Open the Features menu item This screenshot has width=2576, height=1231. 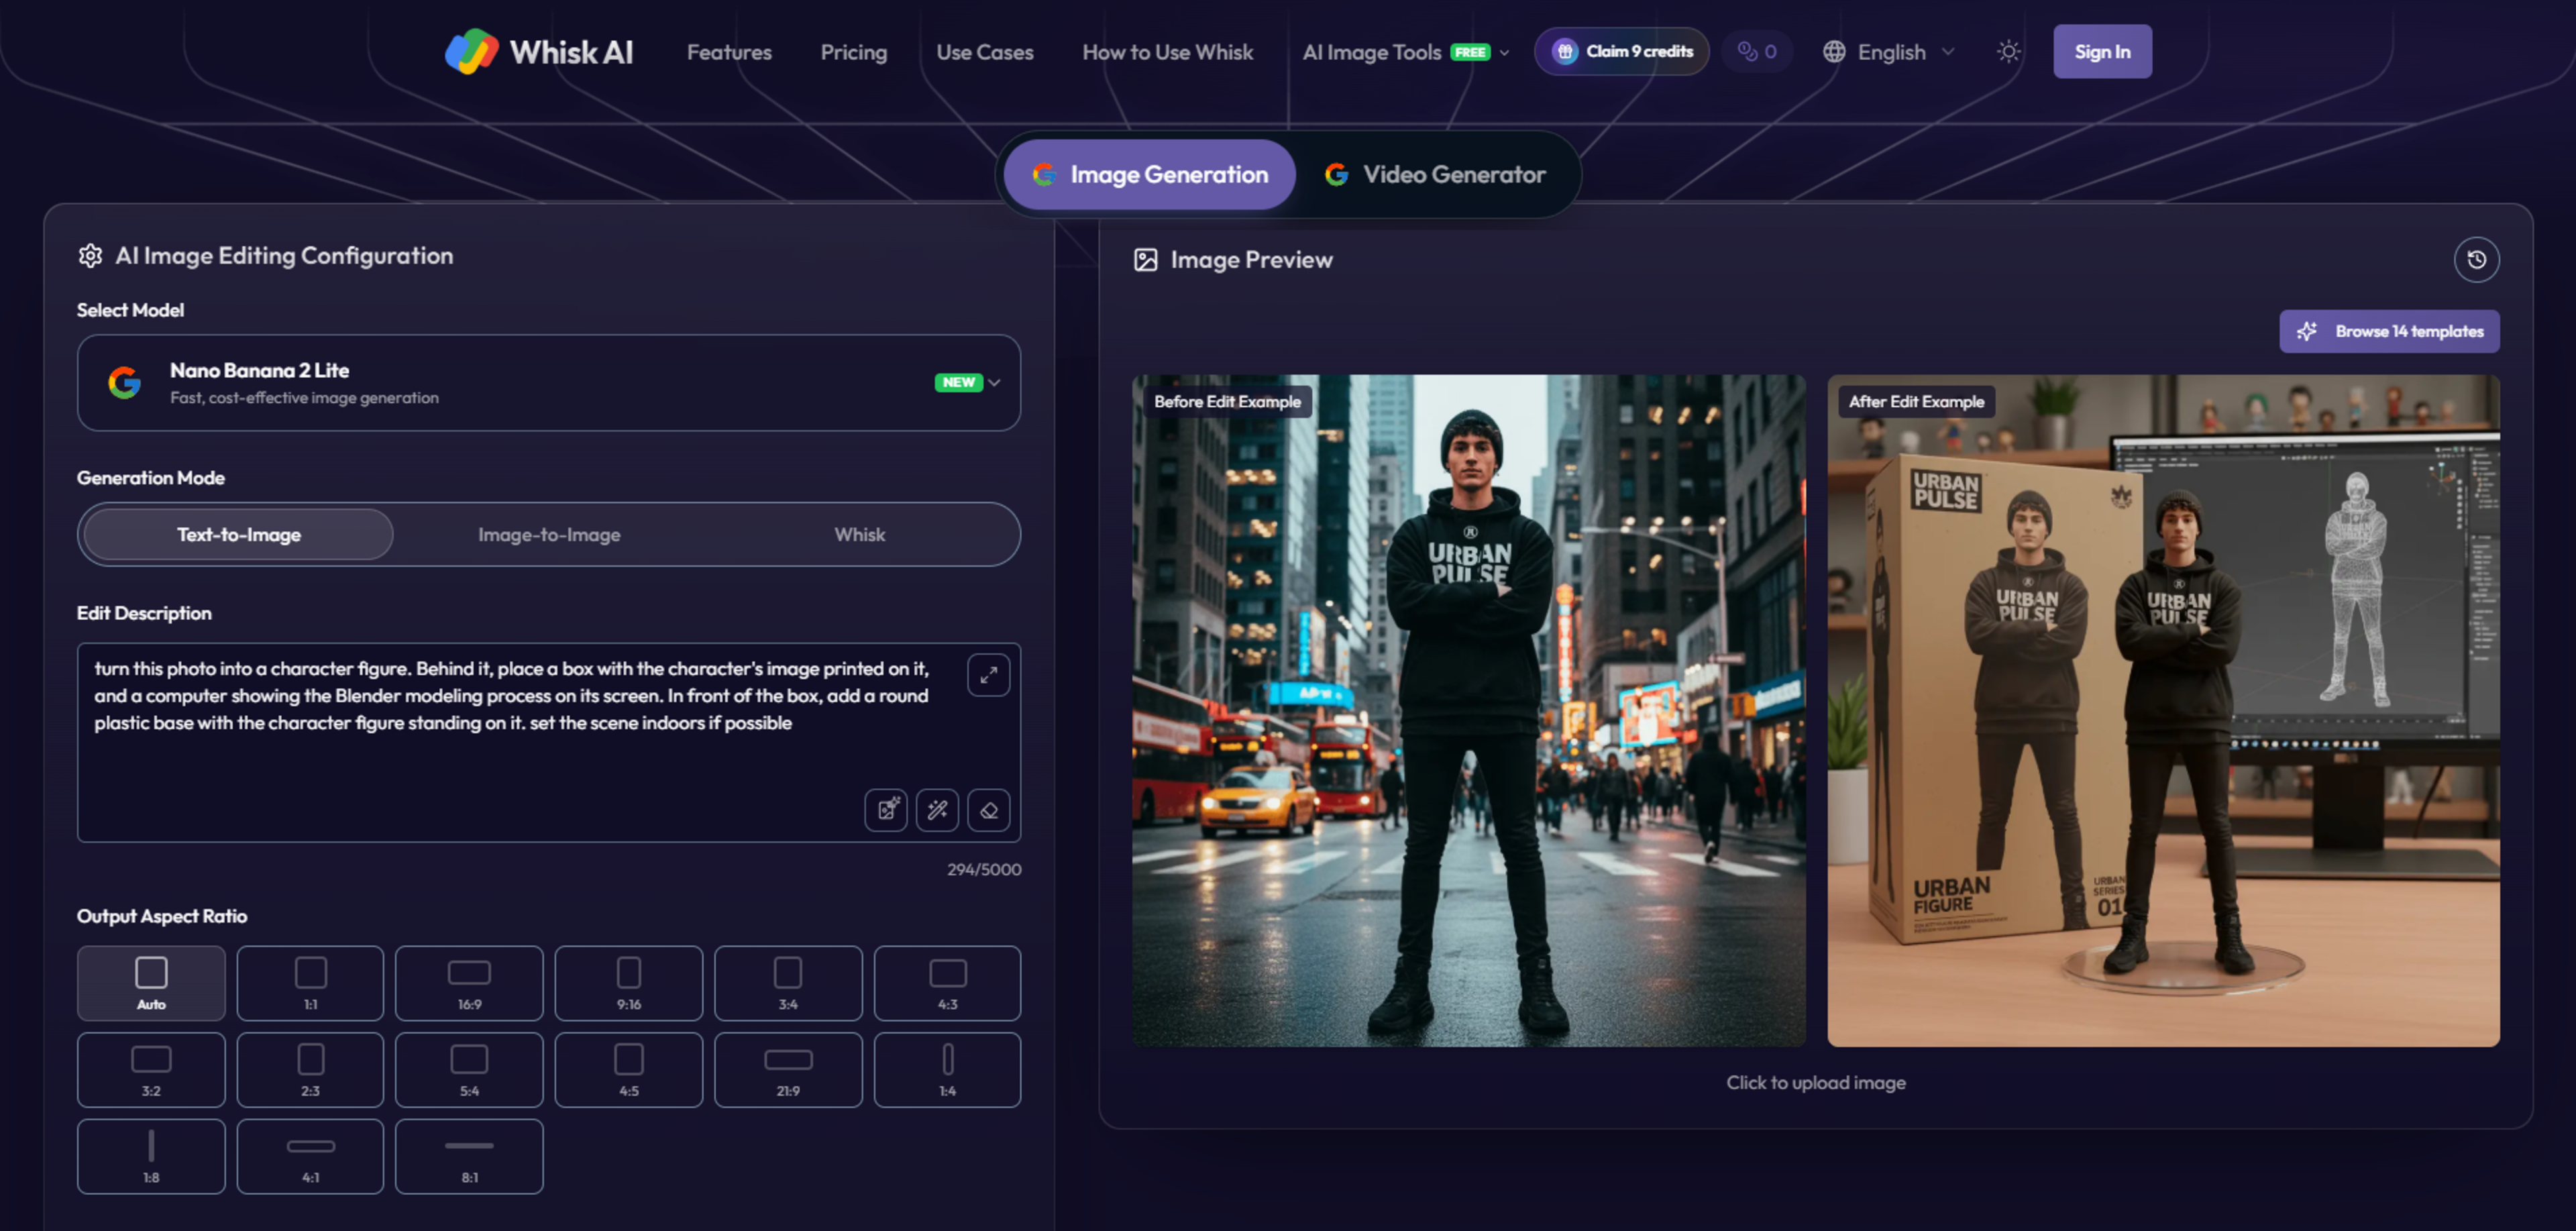click(729, 52)
